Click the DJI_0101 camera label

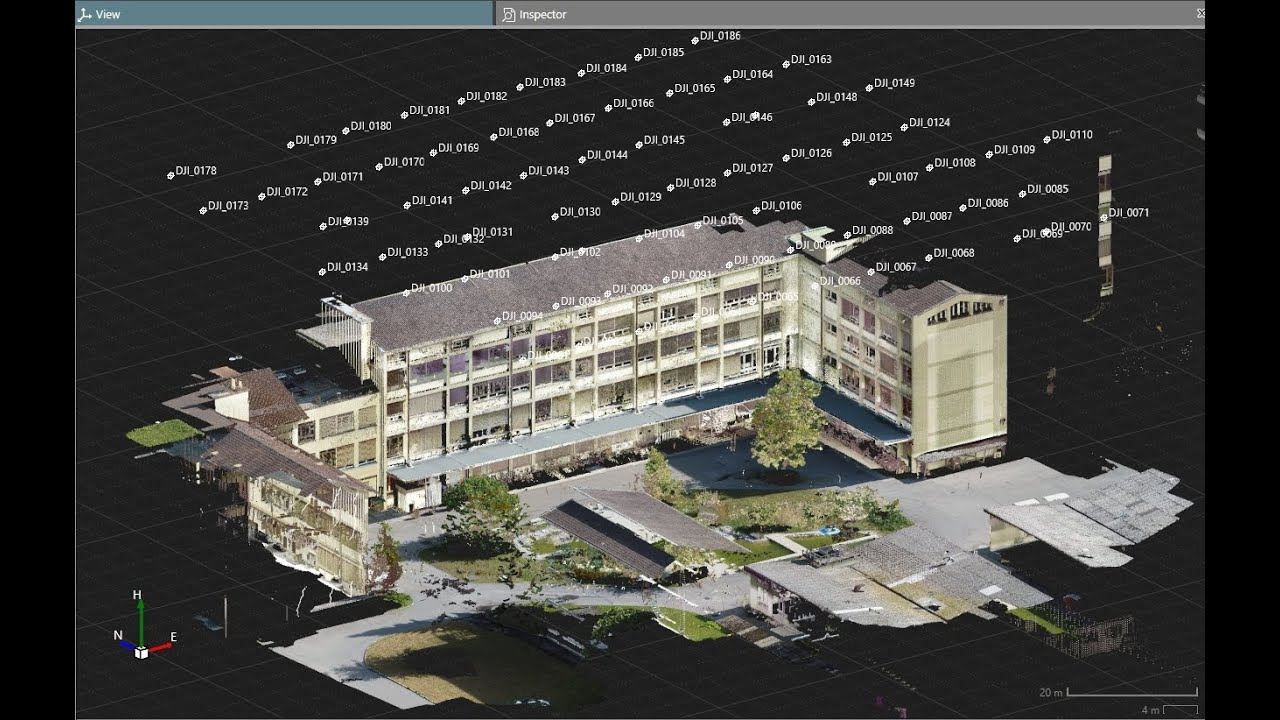click(x=490, y=273)
